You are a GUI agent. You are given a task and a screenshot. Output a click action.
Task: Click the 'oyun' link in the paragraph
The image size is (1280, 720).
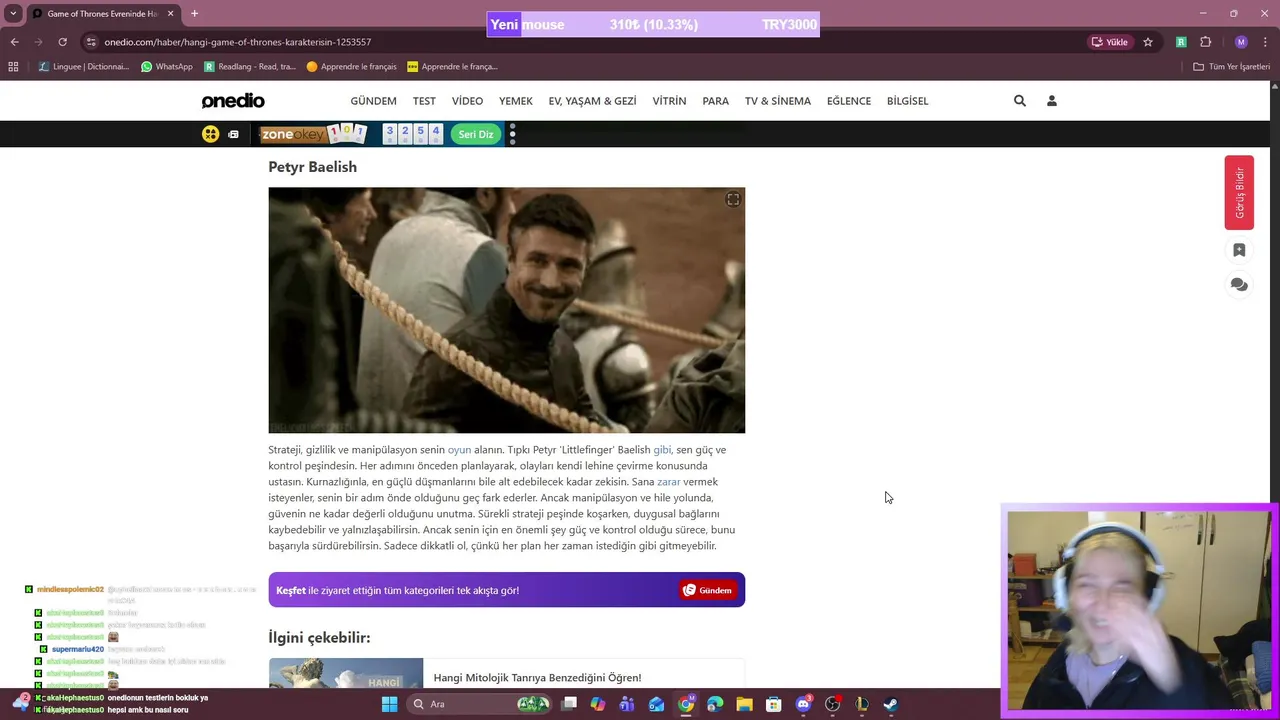(x=459, y=450)
